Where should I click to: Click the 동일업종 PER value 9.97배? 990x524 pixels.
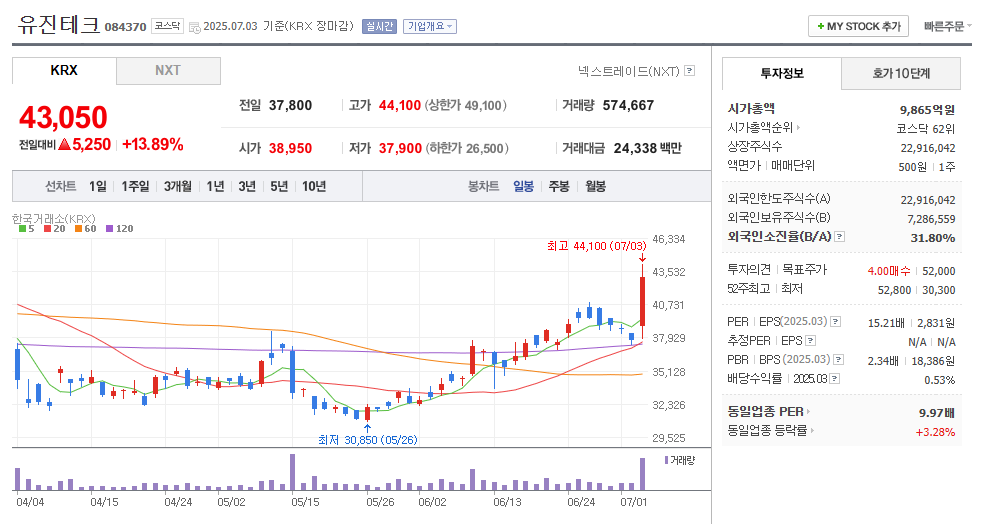pyautogui.click(x=936, y=413)
